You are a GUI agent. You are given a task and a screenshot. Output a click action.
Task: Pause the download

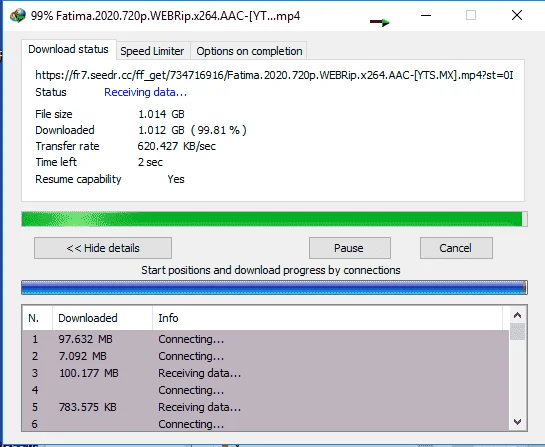[350, 248]
